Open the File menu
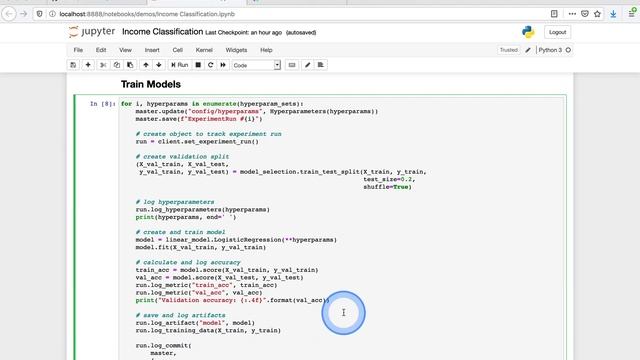The image size is (640, 360). 78,50
